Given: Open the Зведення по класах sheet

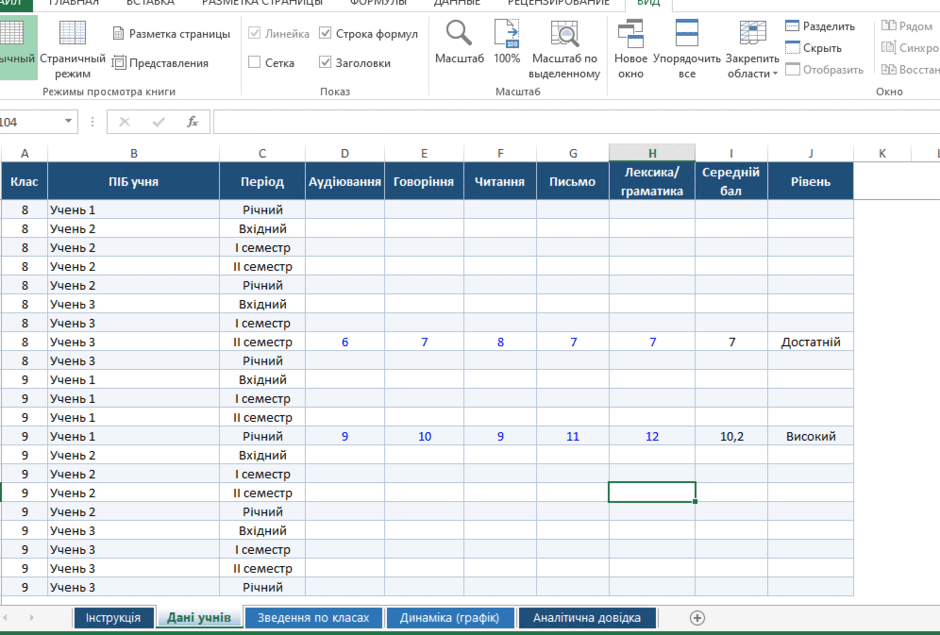Looking at the screenshot, I should click(x=314, y=618).
